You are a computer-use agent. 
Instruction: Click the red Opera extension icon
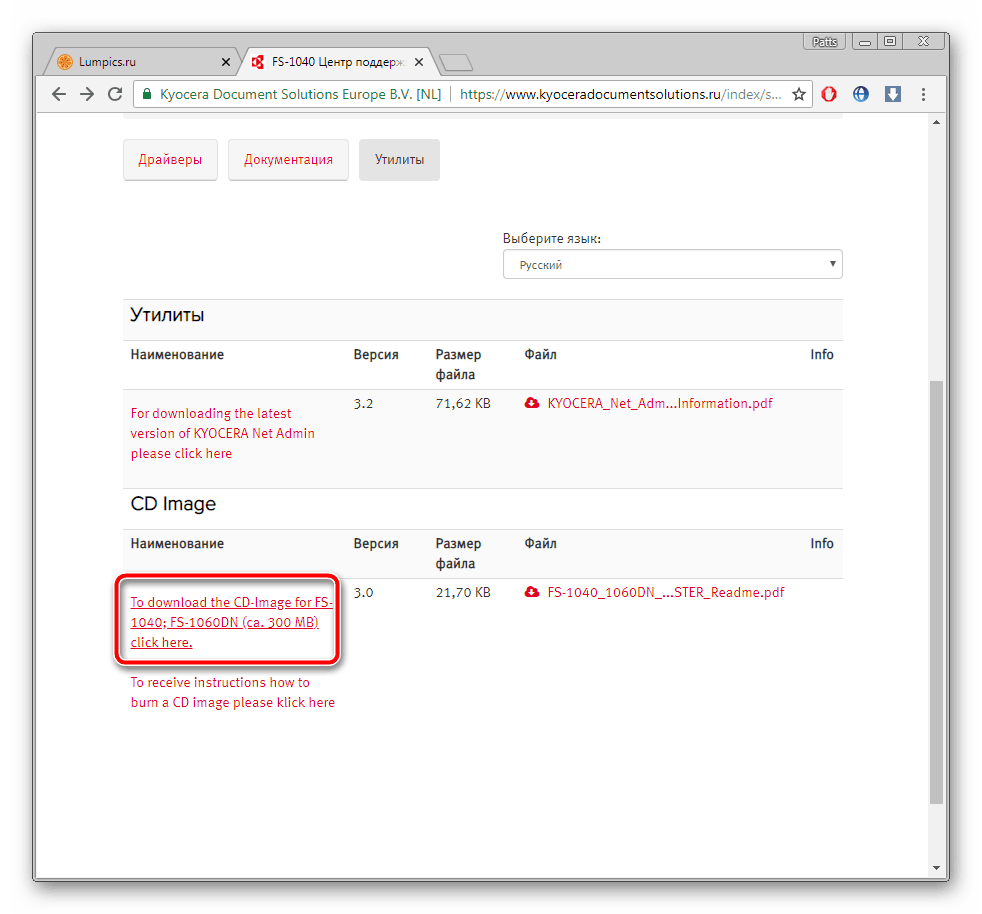[x=829, y=94]
